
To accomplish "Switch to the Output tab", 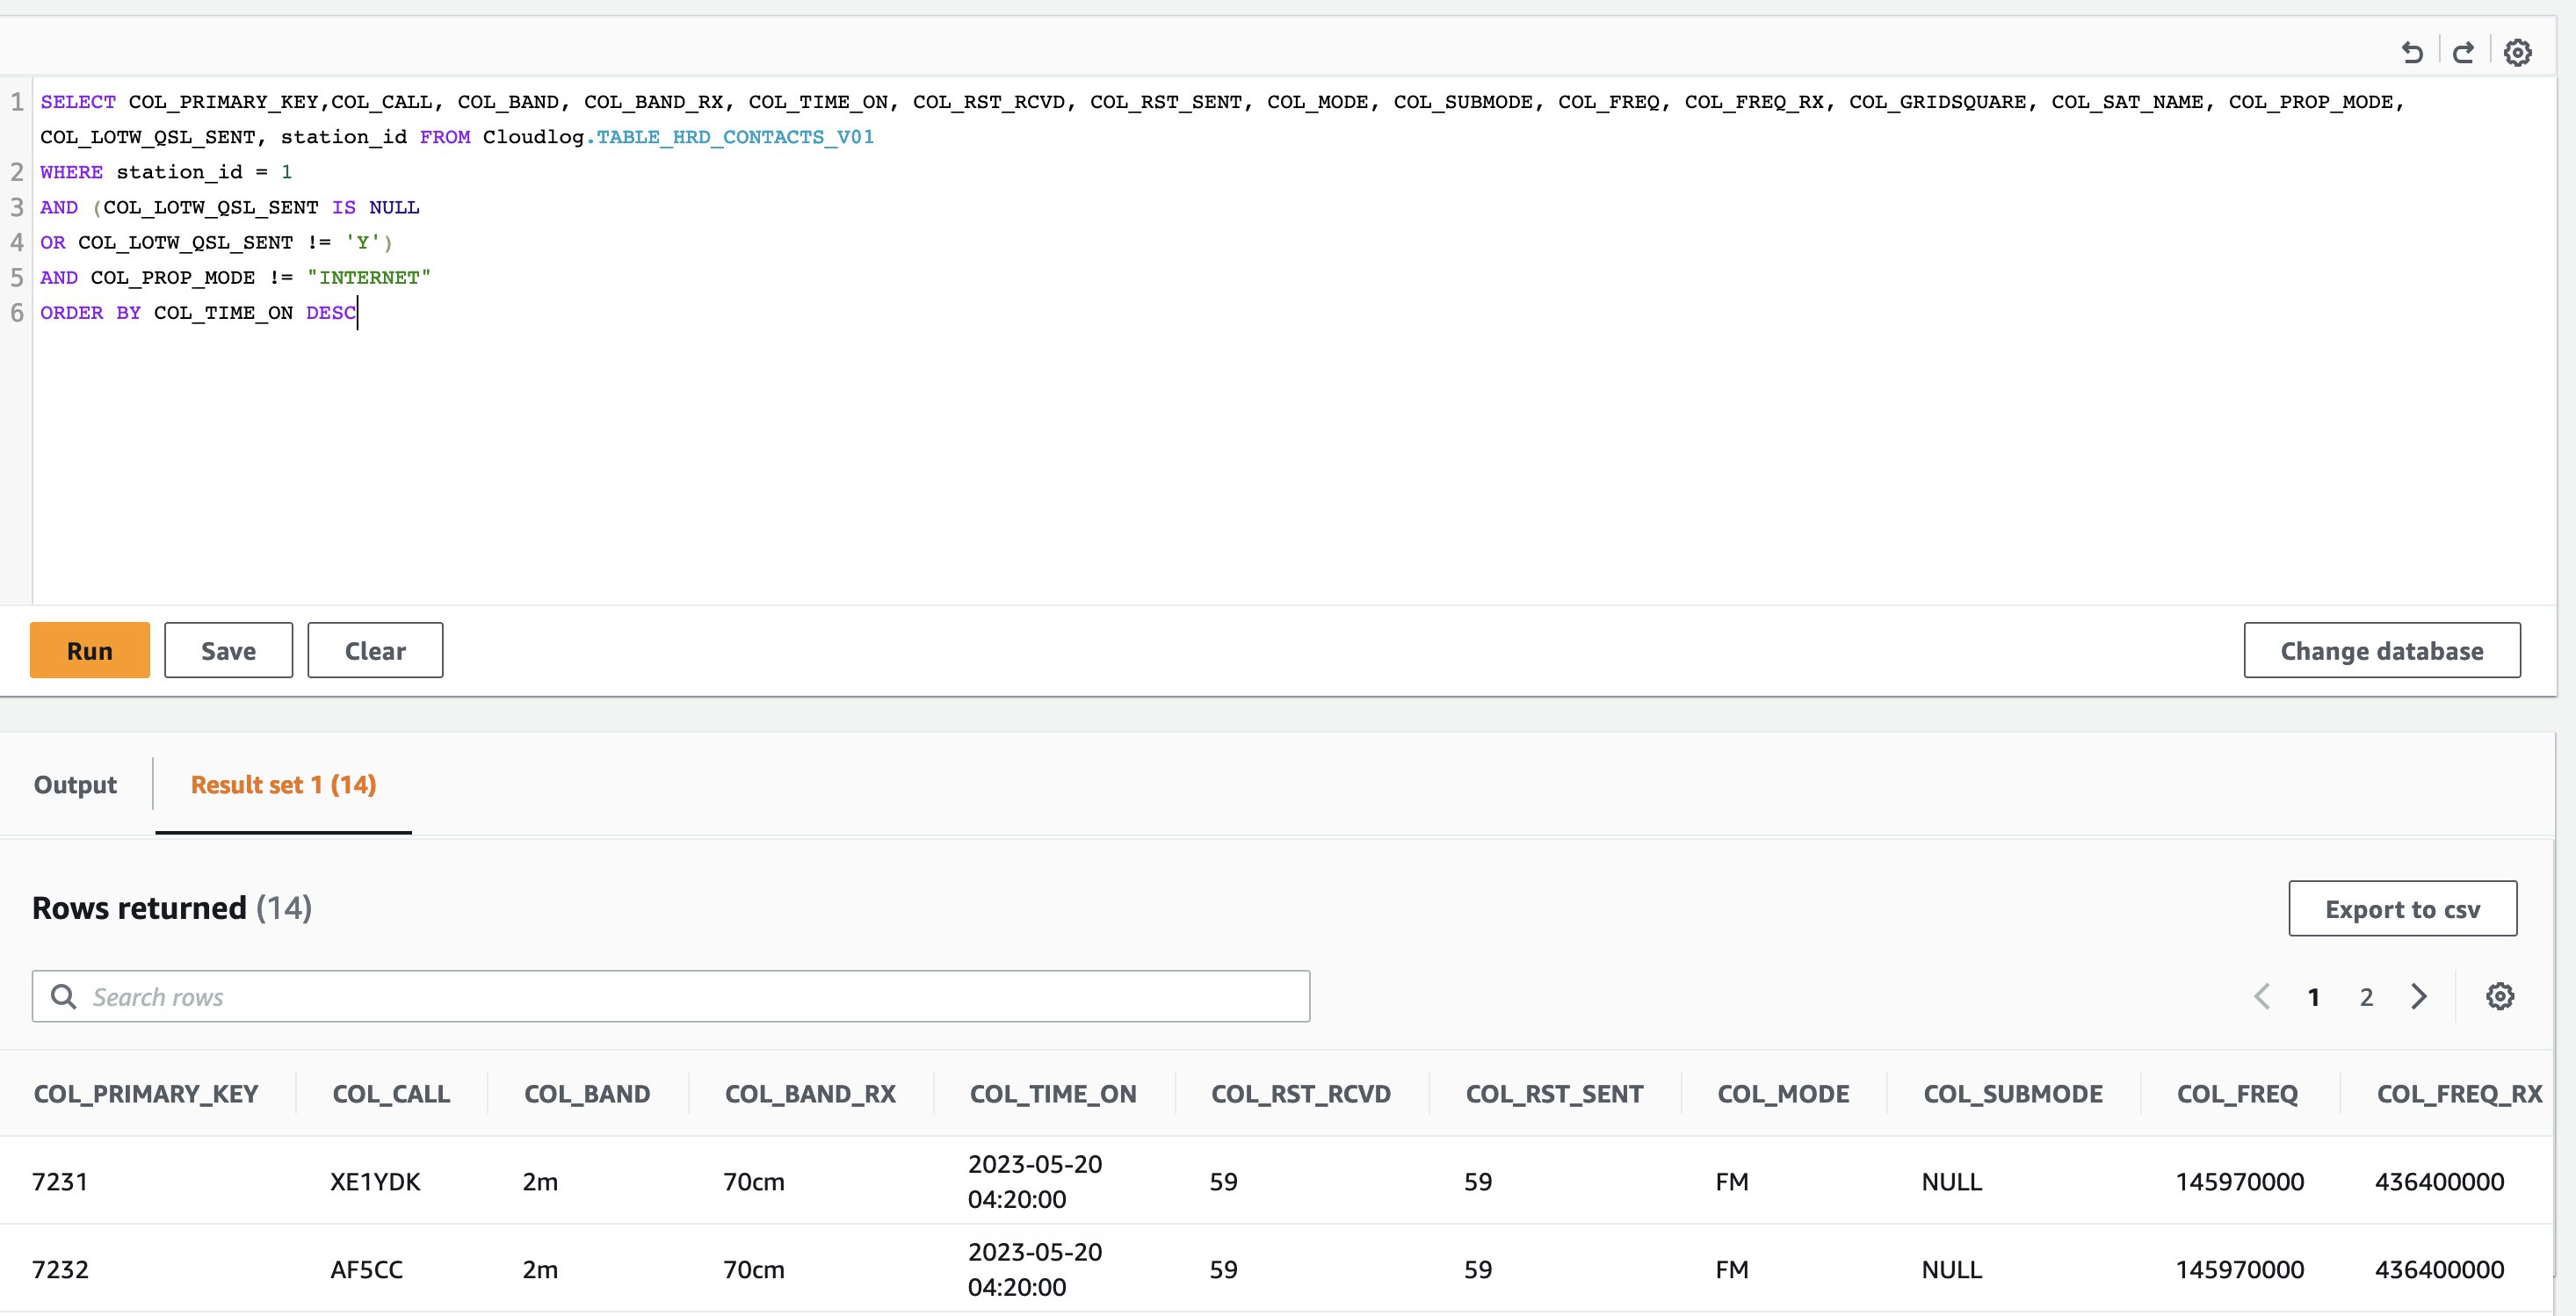I will click(75, 785).
